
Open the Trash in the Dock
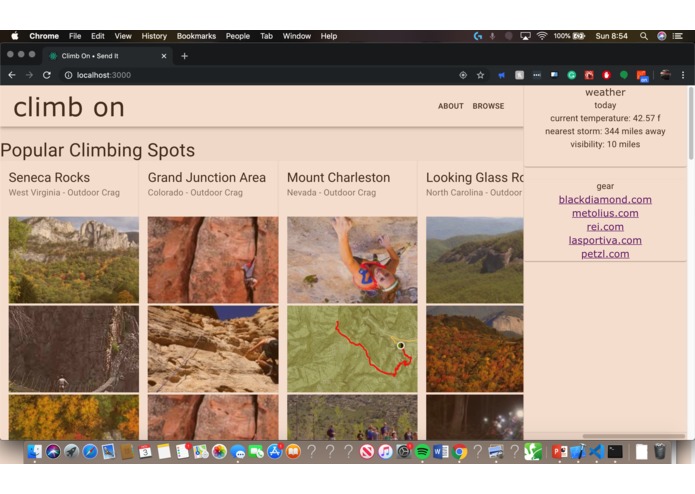tap(660, 451)
